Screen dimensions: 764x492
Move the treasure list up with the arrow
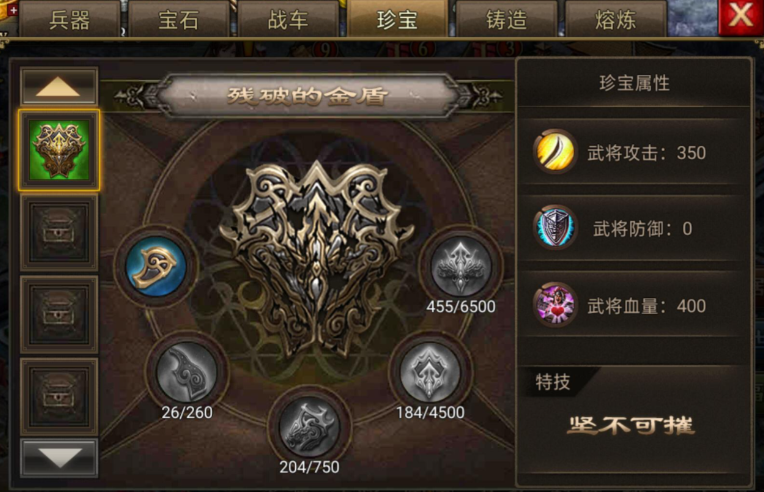coord(58,87)
